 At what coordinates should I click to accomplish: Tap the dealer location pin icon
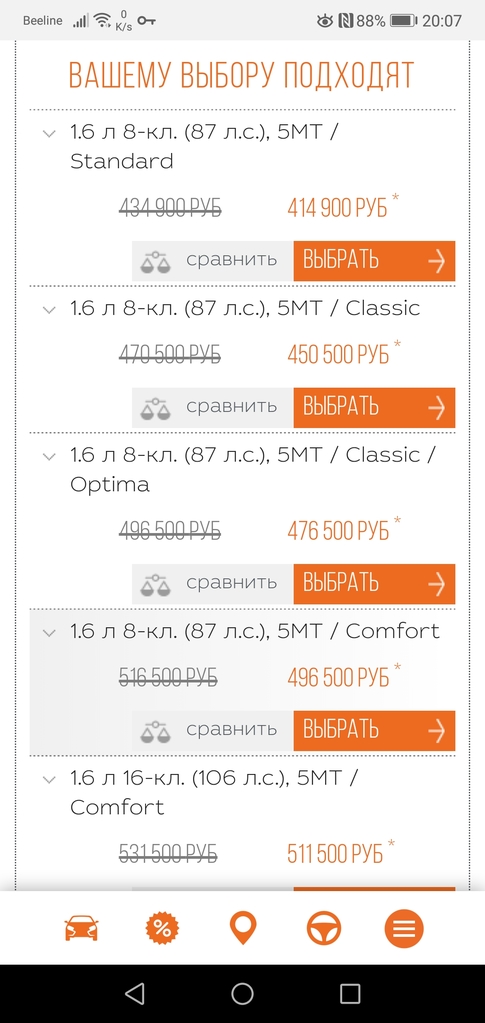click(242, 928)
